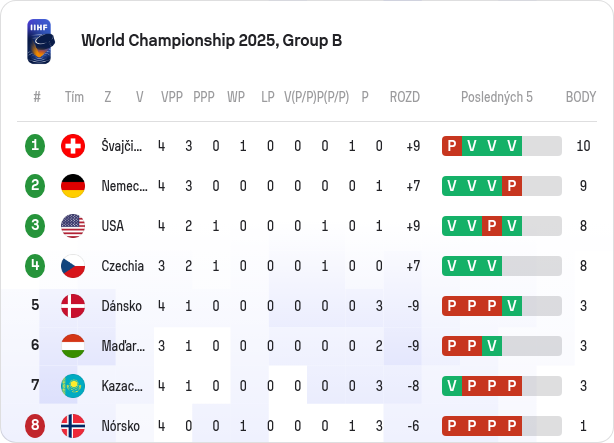The height and width of the screenshot is (443, 614).
Task: Open Hungary via its flag icon
Action: pyautogui.click(x=73, y=346)
